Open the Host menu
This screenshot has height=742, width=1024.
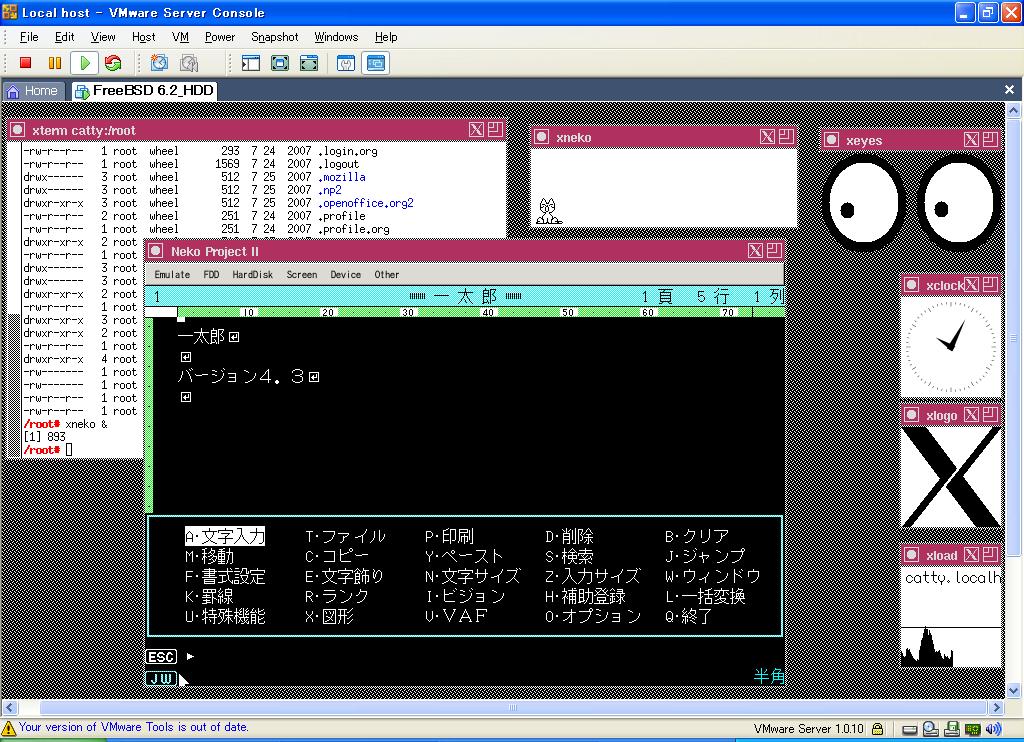pos(144,37)
